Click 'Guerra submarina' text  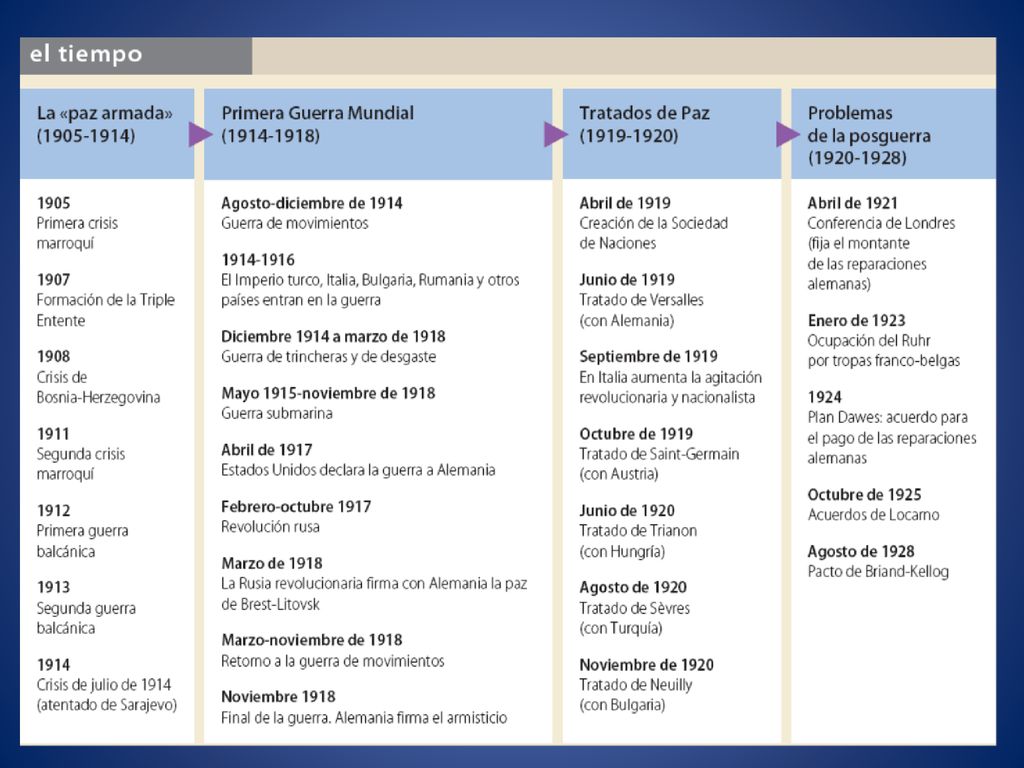tap(277, 413)
